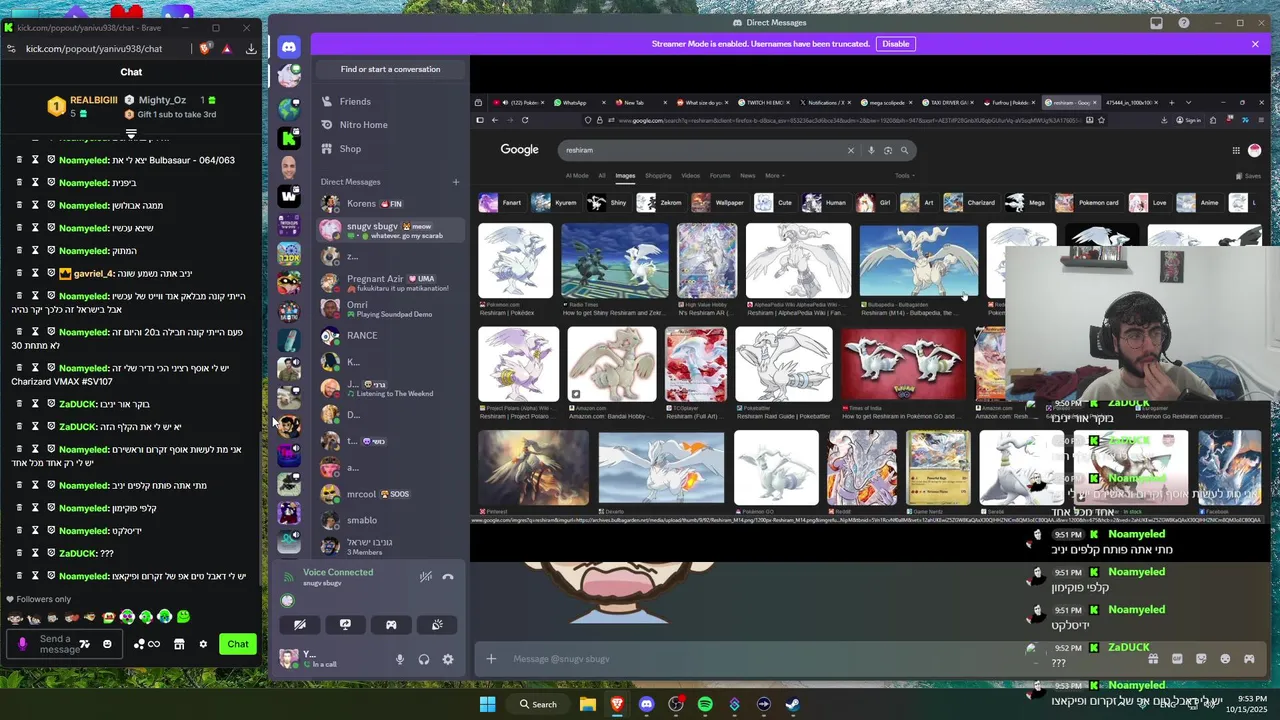This screenshot has width=1280, height=720.
Task: Click Windows taskbar Search box
Action: pyautogui.click(x=538, y=704)
